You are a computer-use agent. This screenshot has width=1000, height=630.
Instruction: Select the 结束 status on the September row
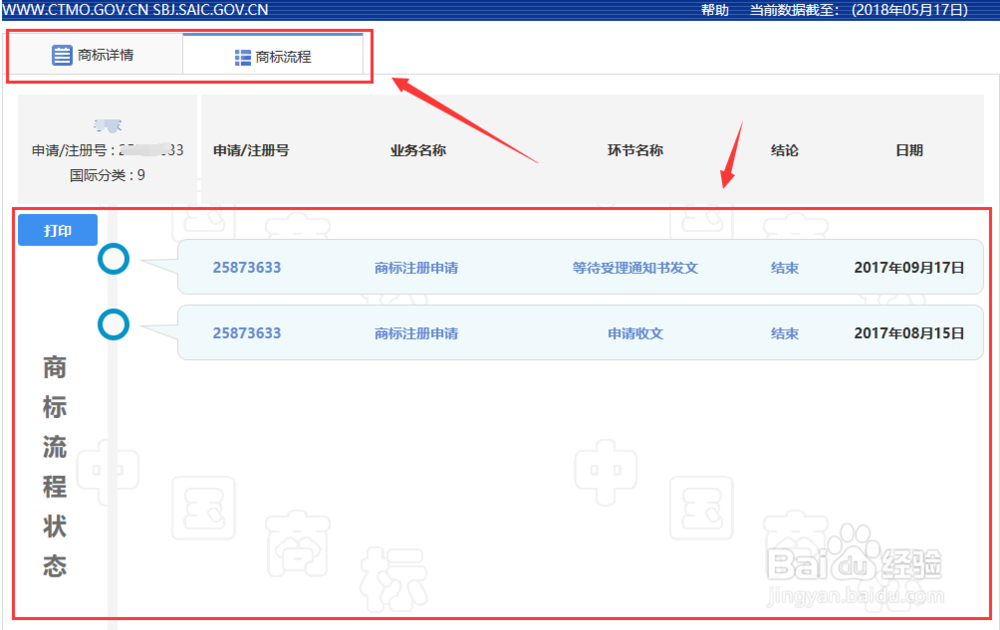point(784,268)
